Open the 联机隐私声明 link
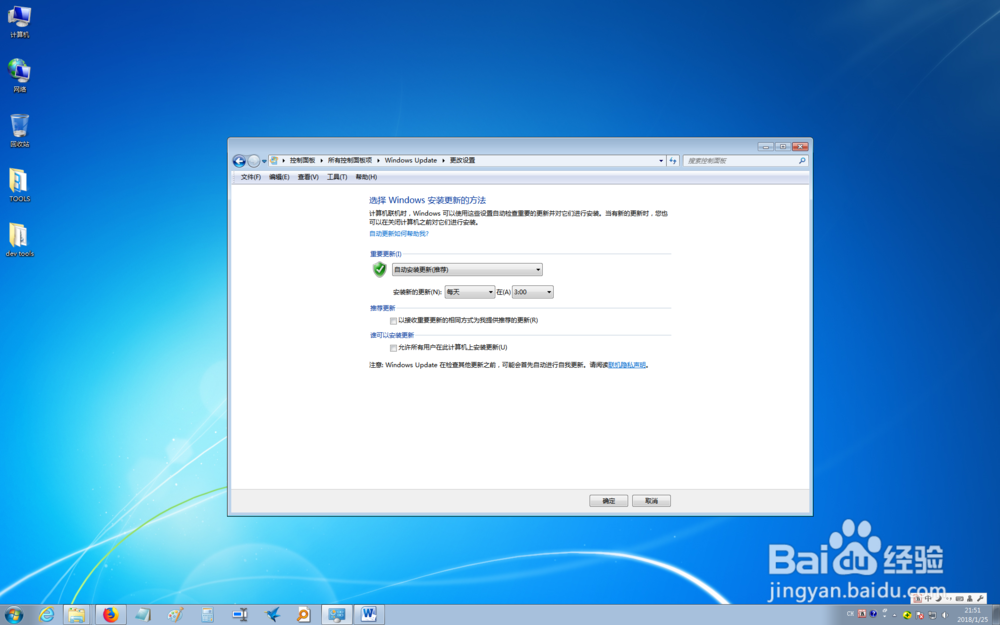This screenshot has width=1000, height=625. coord(628,365)
